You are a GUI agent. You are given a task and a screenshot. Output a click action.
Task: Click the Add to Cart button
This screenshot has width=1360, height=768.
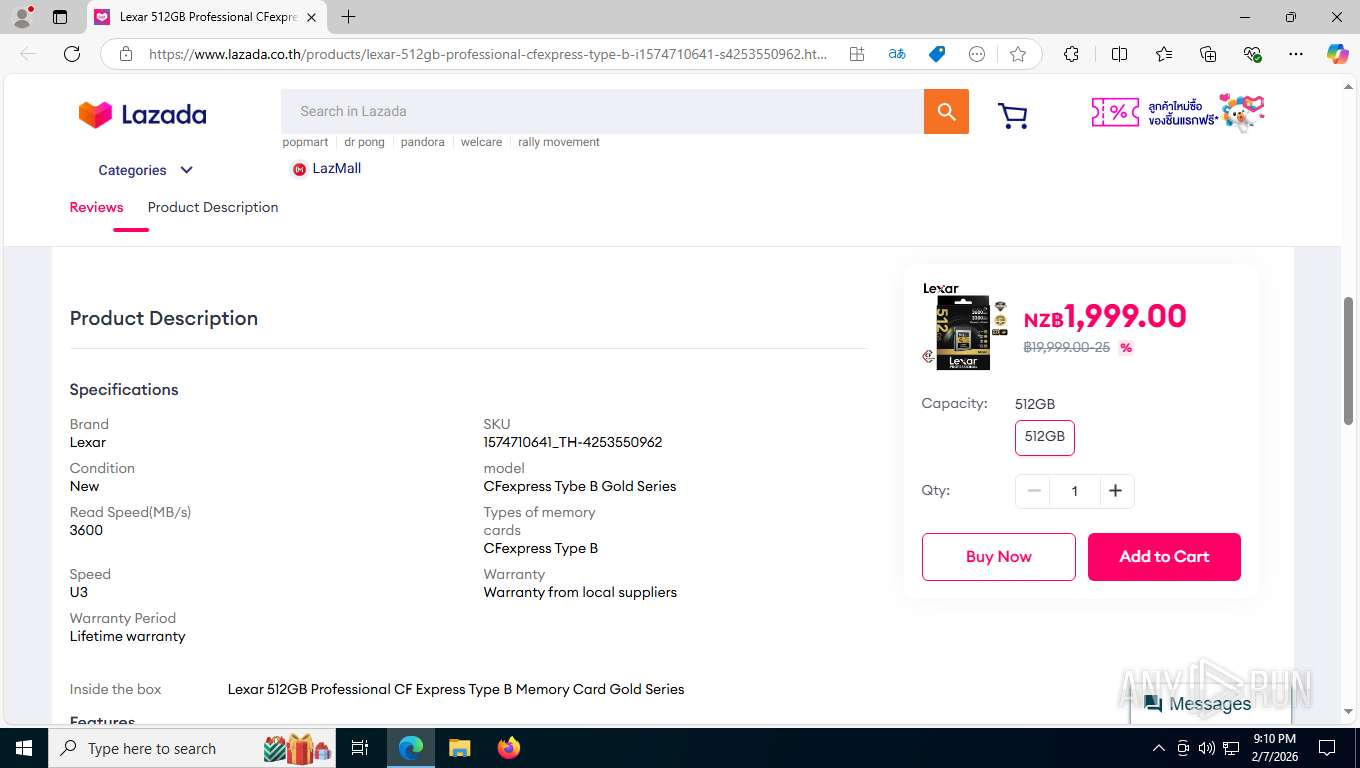pos(1164,557)
